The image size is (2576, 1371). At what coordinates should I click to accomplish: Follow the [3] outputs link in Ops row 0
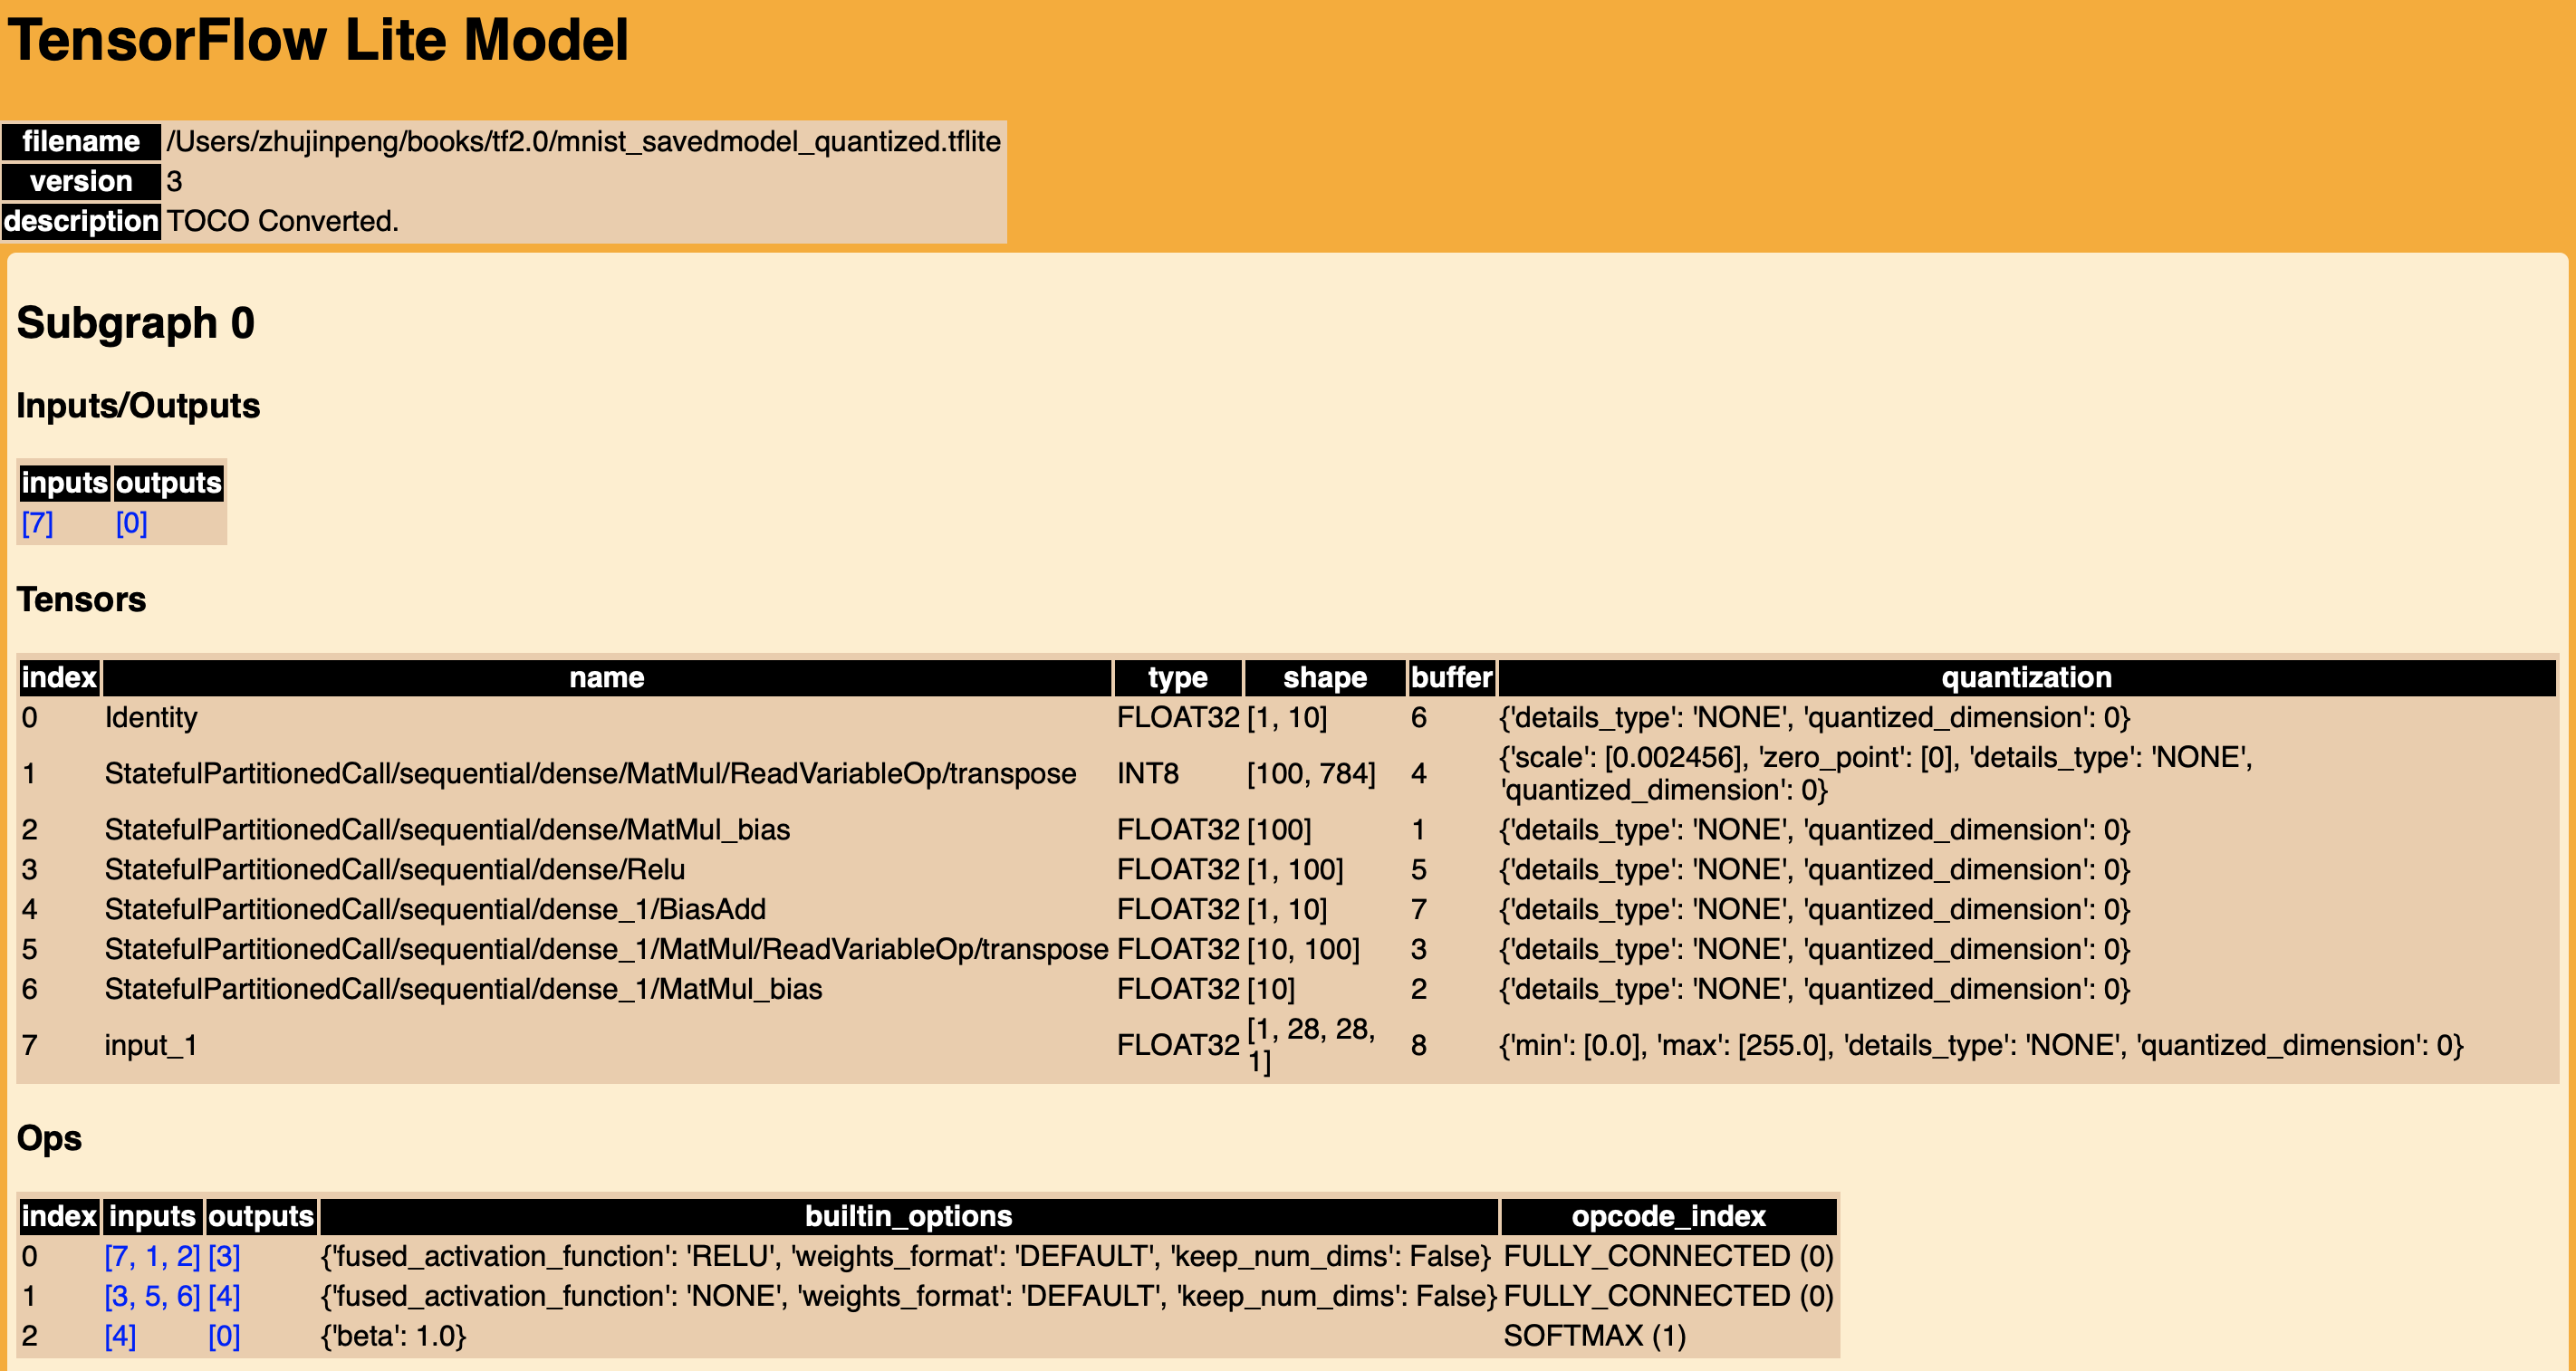tap(224, 1256)
